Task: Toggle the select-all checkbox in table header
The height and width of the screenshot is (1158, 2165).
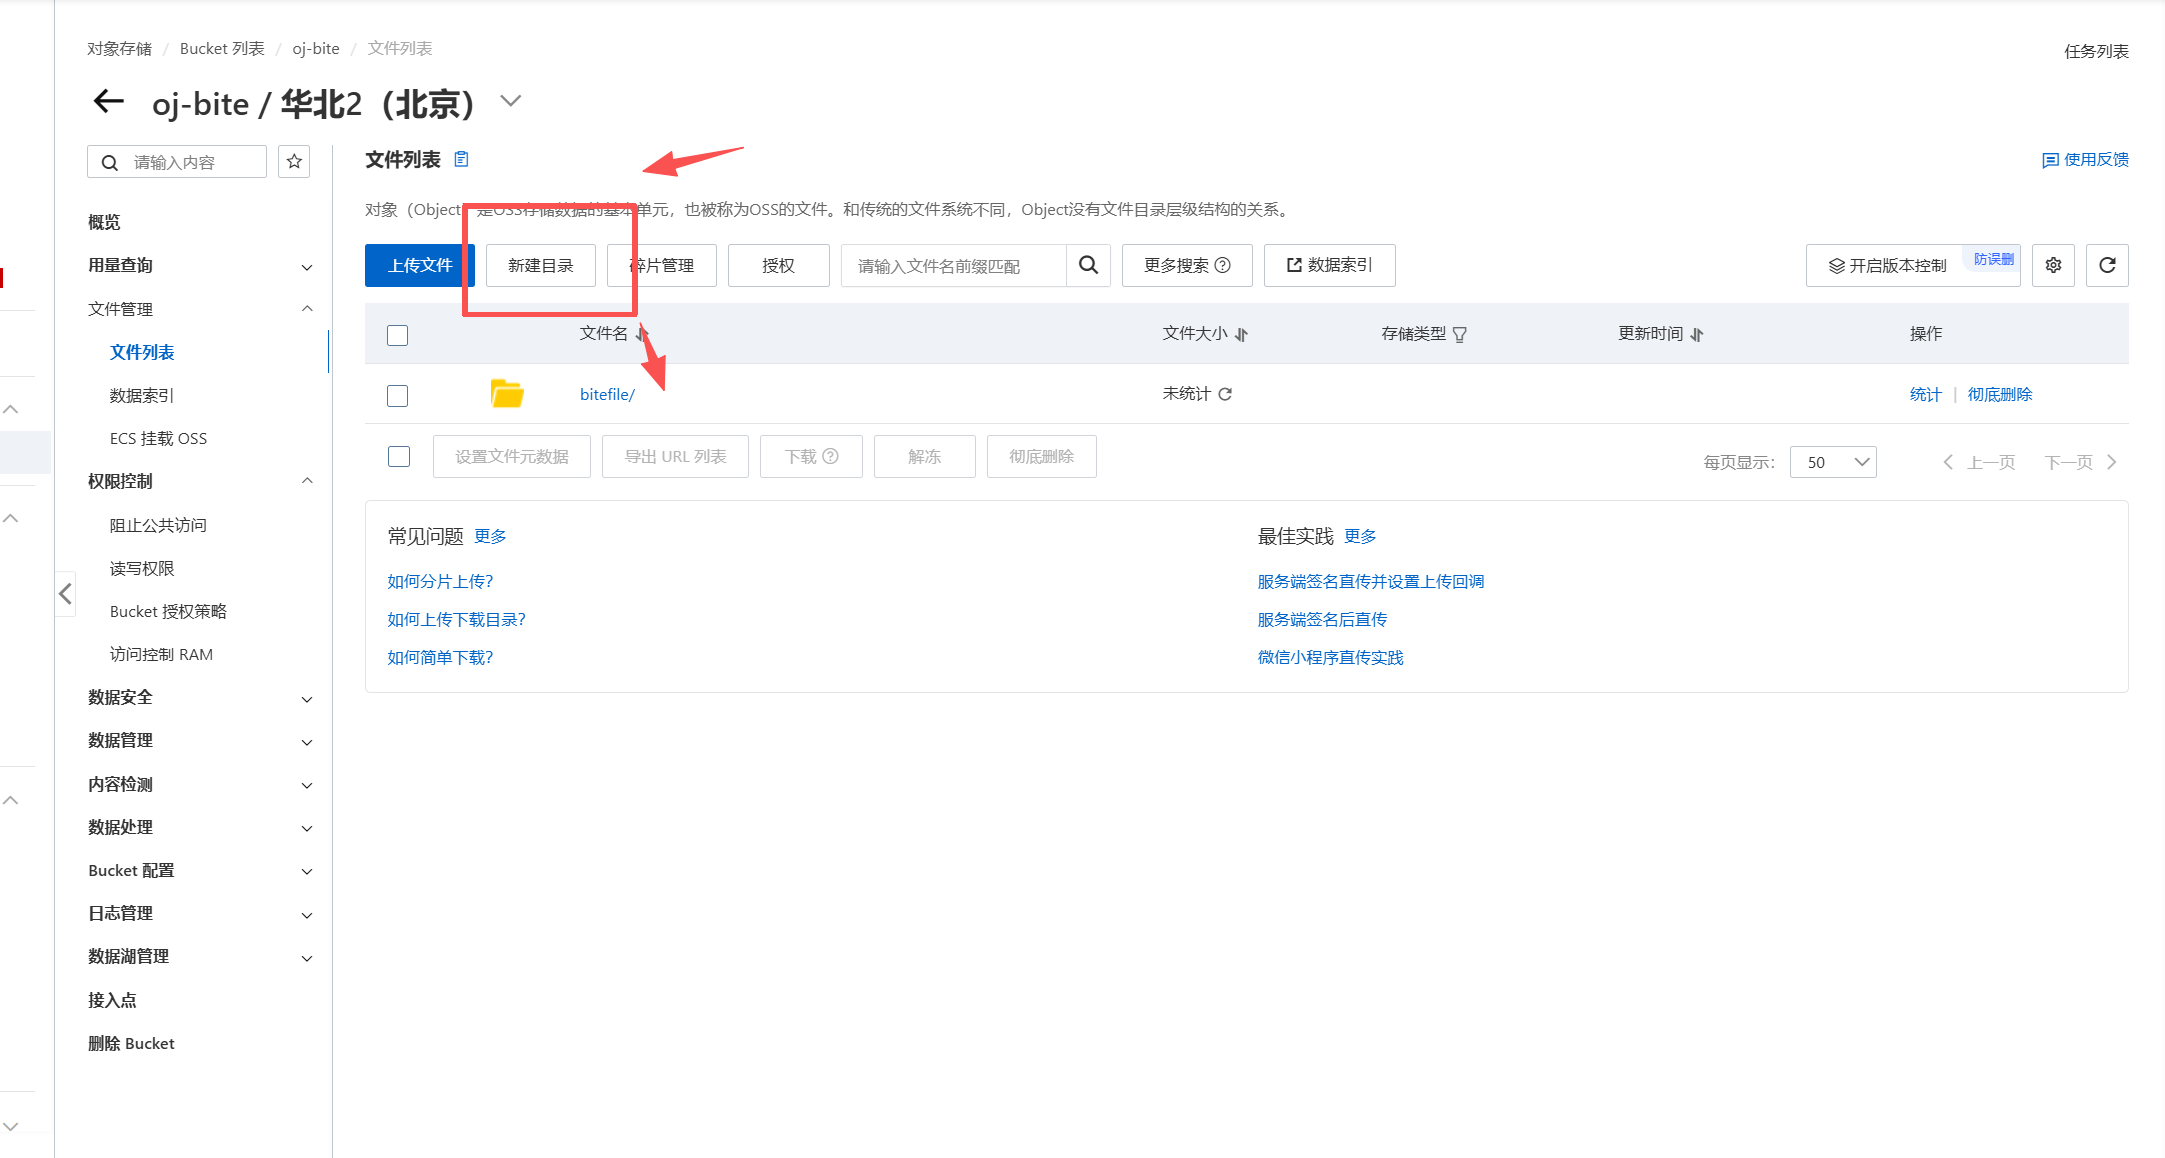Action: [397, 335]
